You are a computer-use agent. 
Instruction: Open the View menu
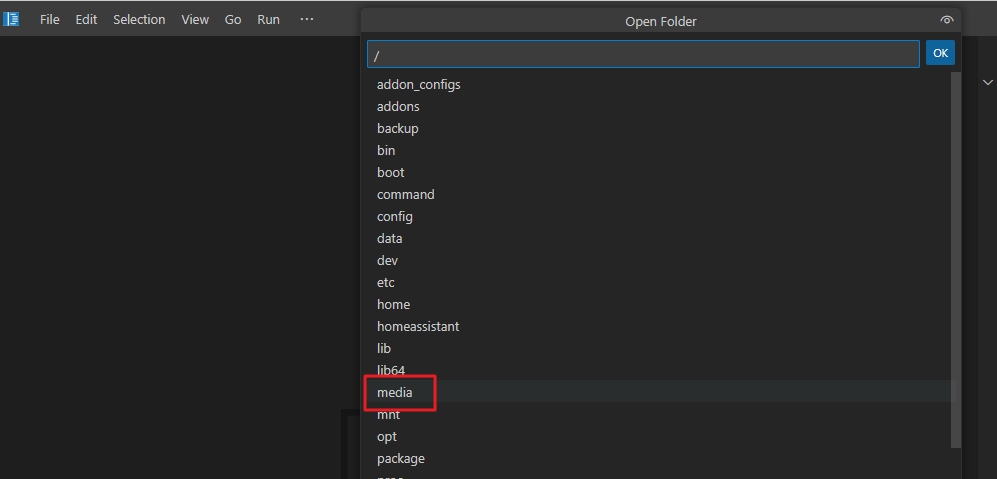[195, 19]
